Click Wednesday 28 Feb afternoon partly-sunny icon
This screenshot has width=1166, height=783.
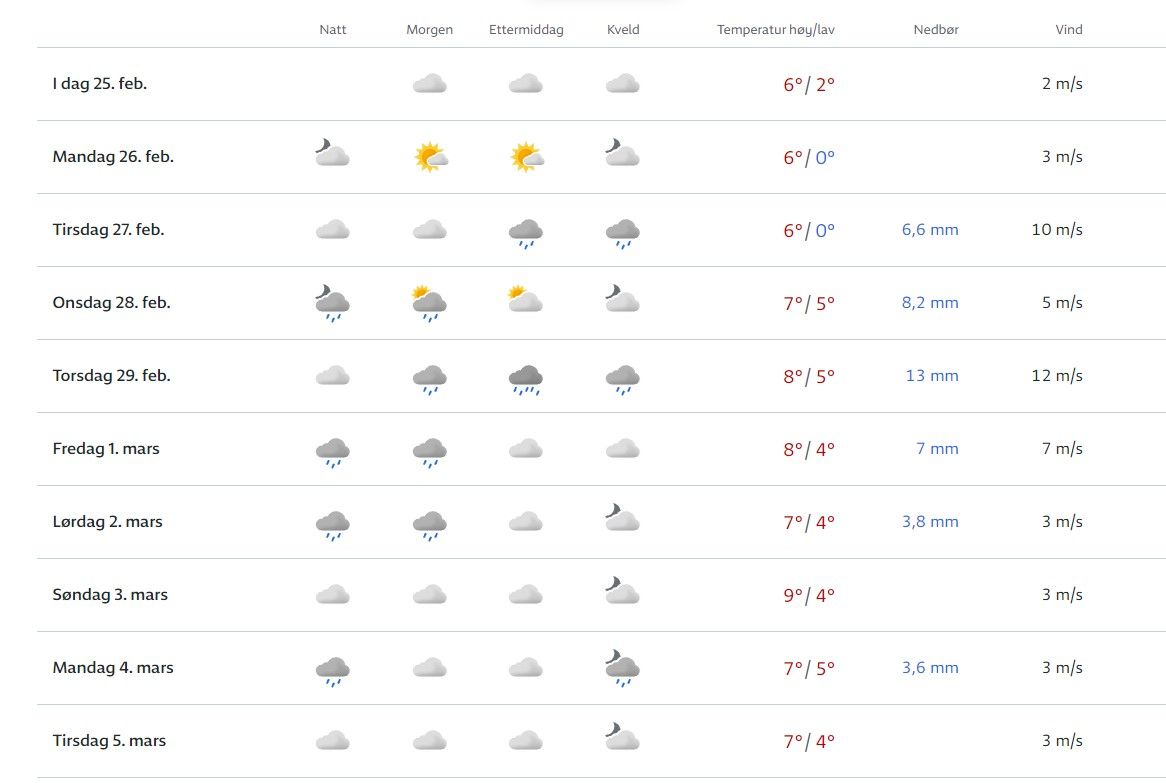[x=526, y=301]
